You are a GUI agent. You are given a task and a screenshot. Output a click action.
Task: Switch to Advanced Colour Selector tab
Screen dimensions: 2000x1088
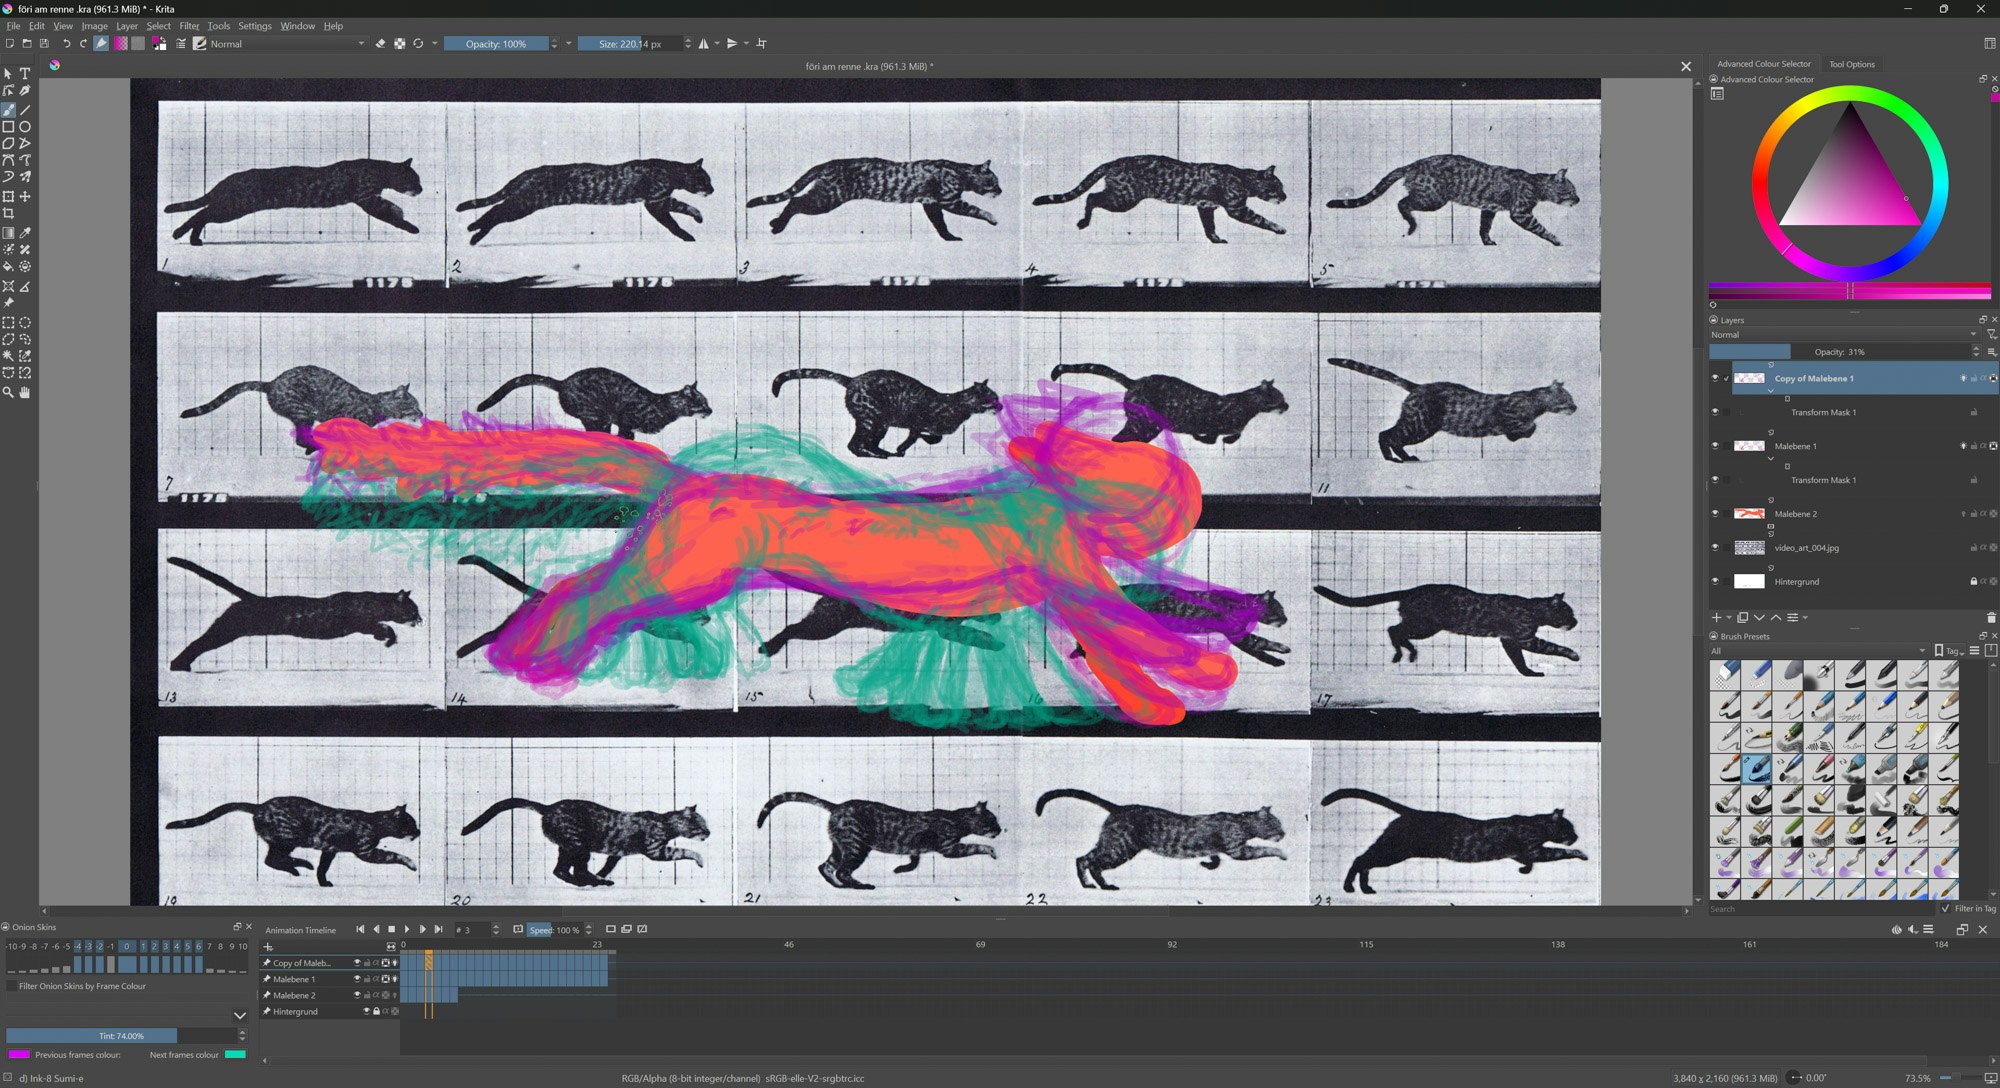[x=1764, y=64]
